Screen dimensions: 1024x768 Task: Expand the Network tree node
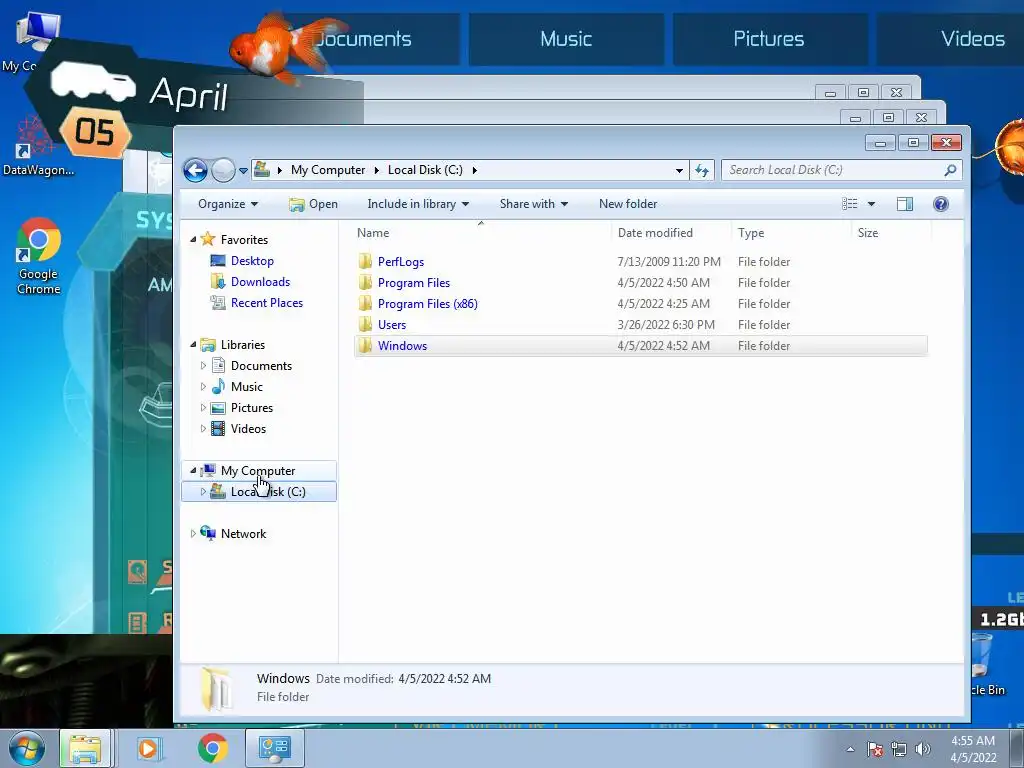(x=193, y=534)
